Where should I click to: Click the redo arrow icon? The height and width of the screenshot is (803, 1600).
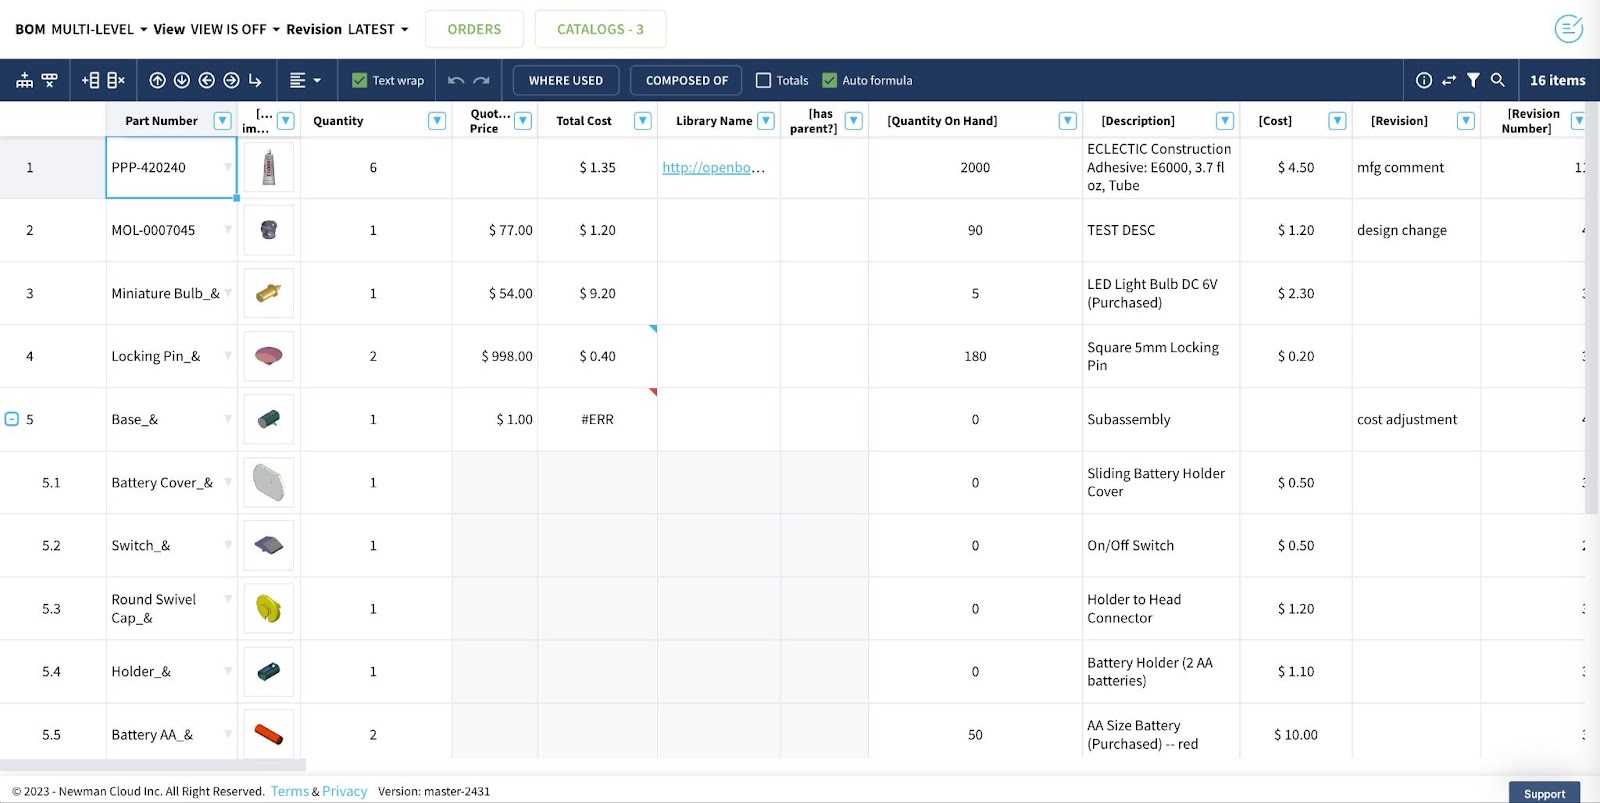[482, 80]
